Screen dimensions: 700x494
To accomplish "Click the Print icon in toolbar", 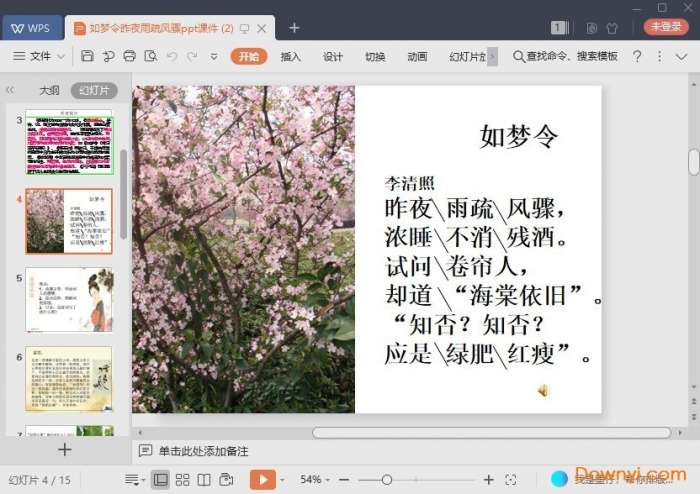I will 129,57.
